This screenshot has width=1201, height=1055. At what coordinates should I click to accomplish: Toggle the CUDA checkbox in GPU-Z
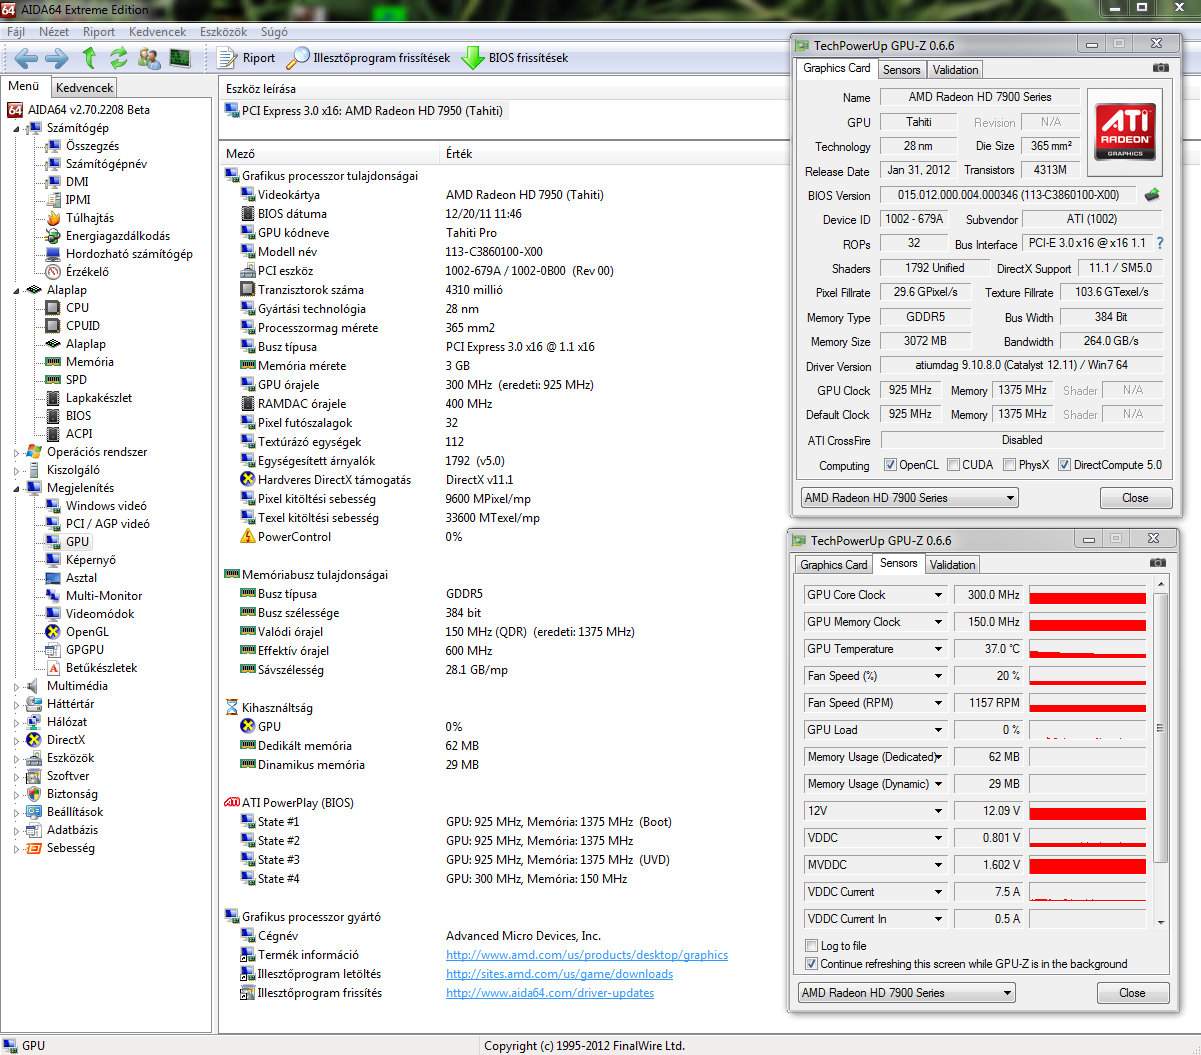tap(953, 465)
